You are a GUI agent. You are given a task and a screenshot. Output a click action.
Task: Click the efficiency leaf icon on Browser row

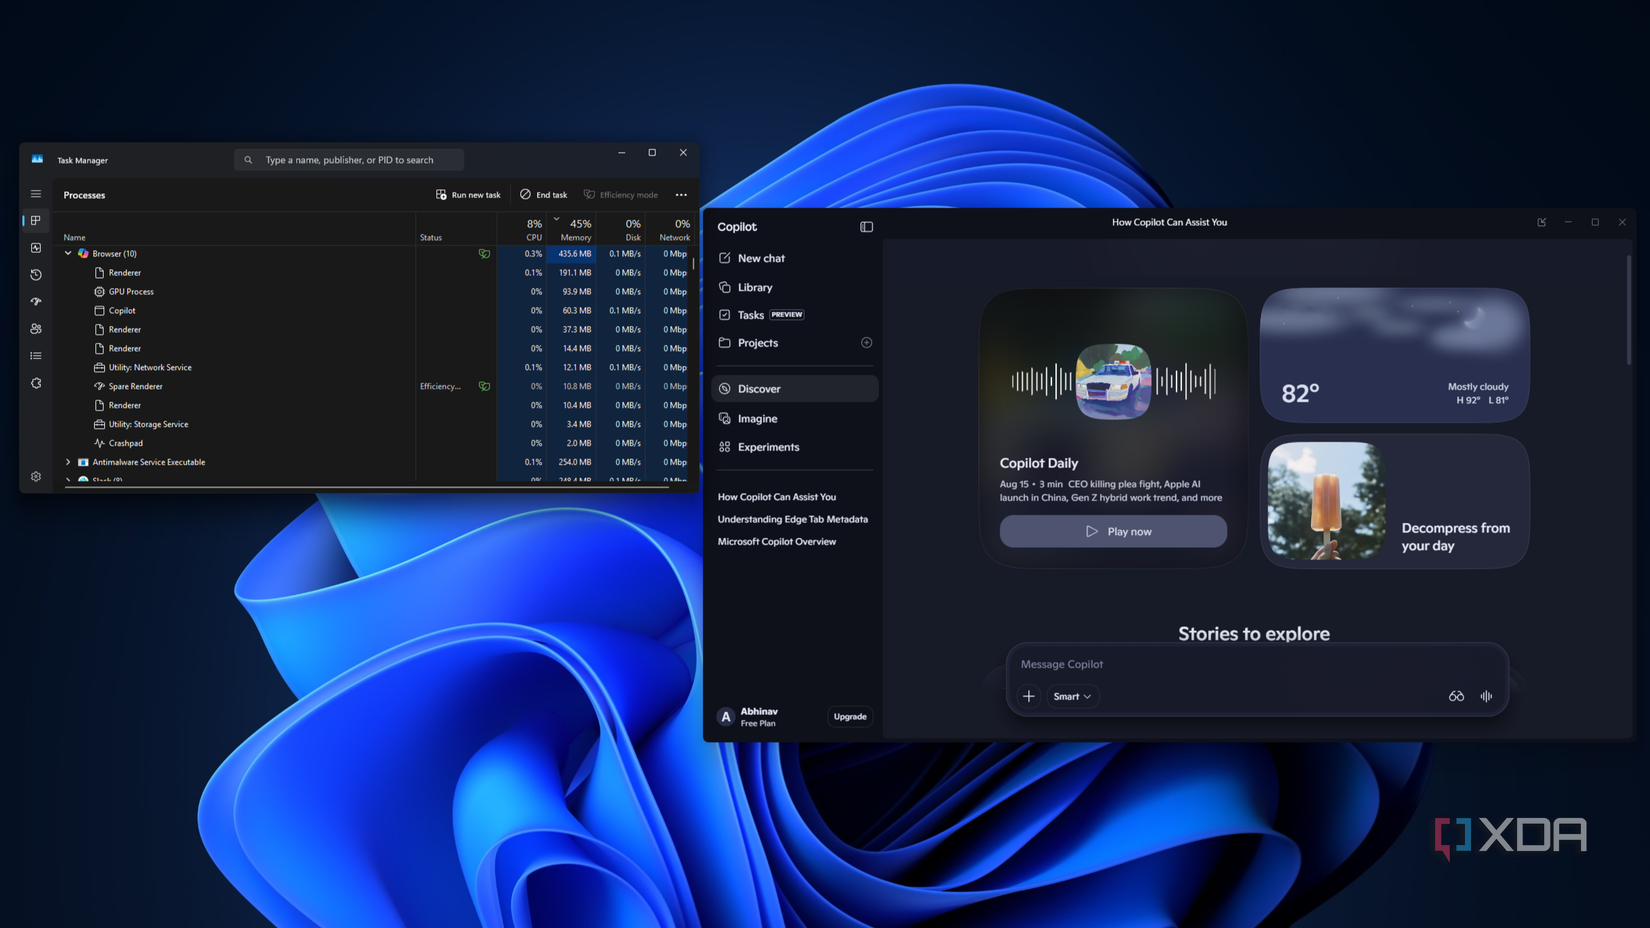(484, 254)
